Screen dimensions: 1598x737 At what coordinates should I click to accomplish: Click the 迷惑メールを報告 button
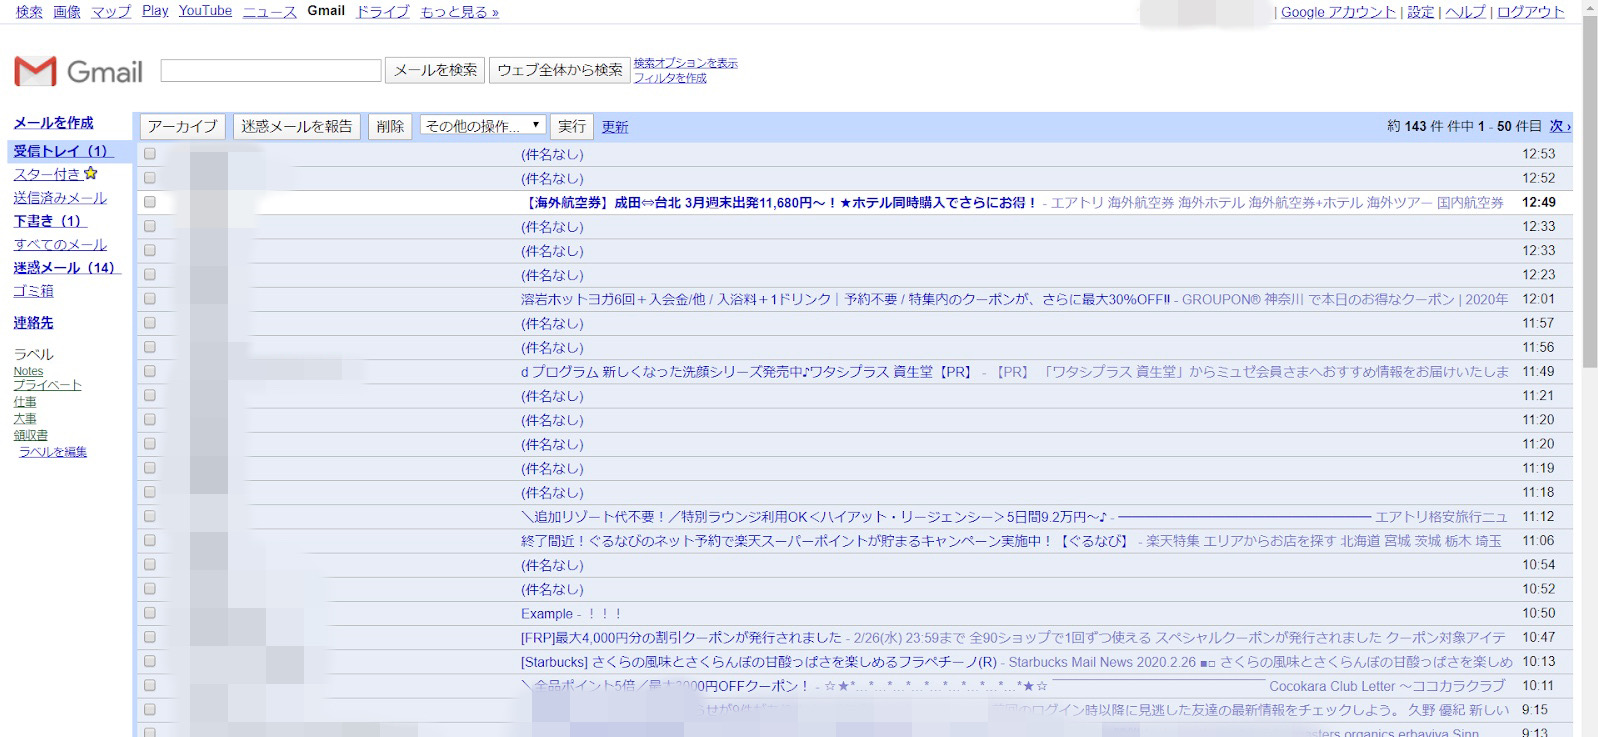[296, 126]
